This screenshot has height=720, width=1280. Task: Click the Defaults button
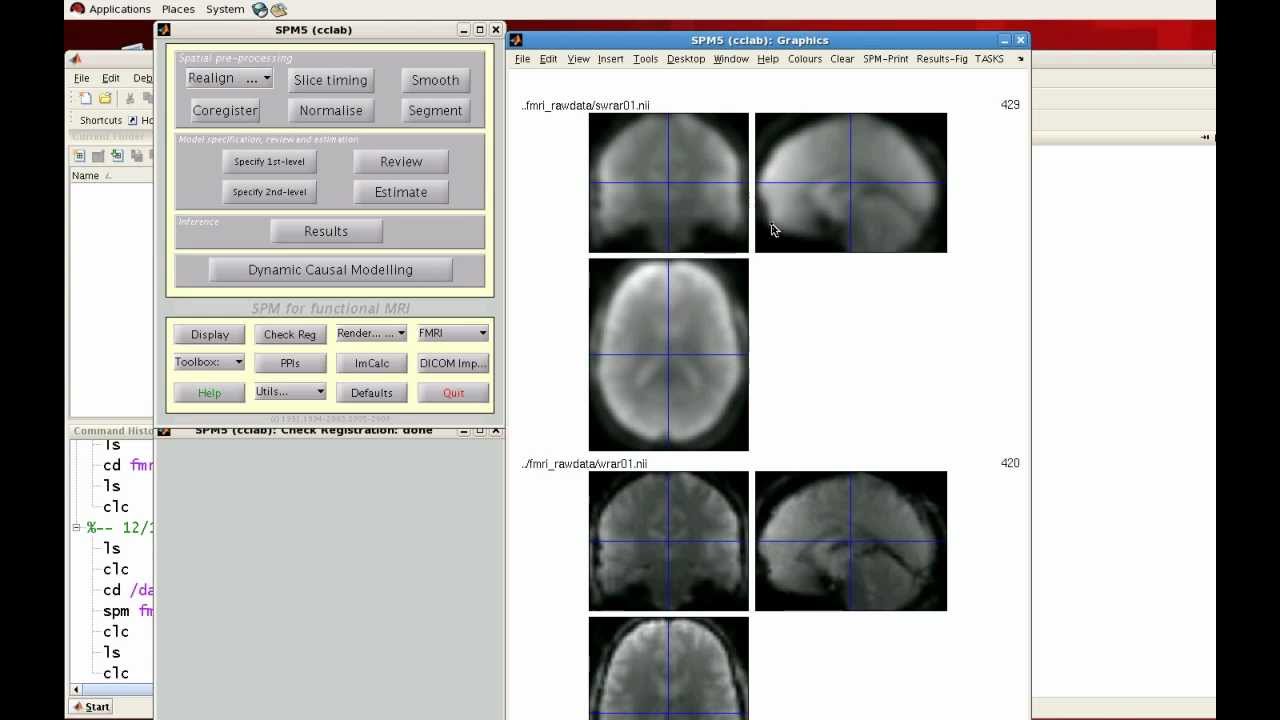(x=372, y=393)
